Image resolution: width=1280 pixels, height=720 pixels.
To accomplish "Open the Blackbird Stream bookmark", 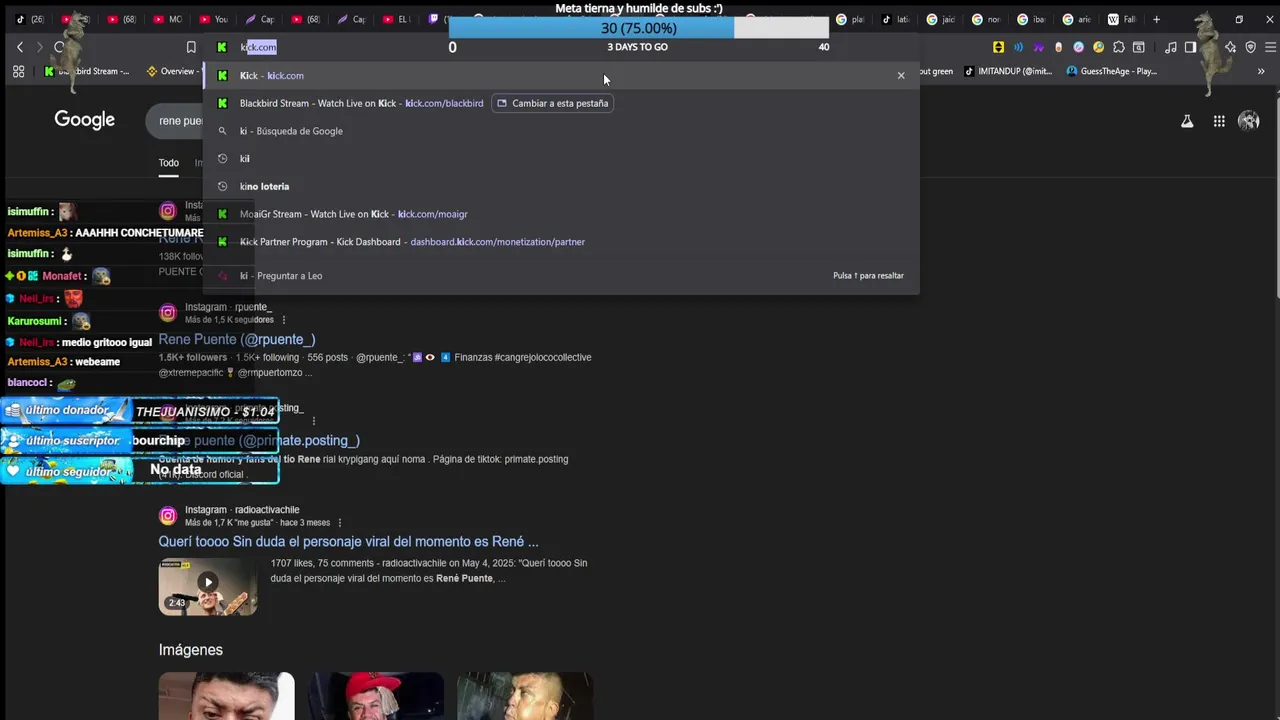I will 87,71.
